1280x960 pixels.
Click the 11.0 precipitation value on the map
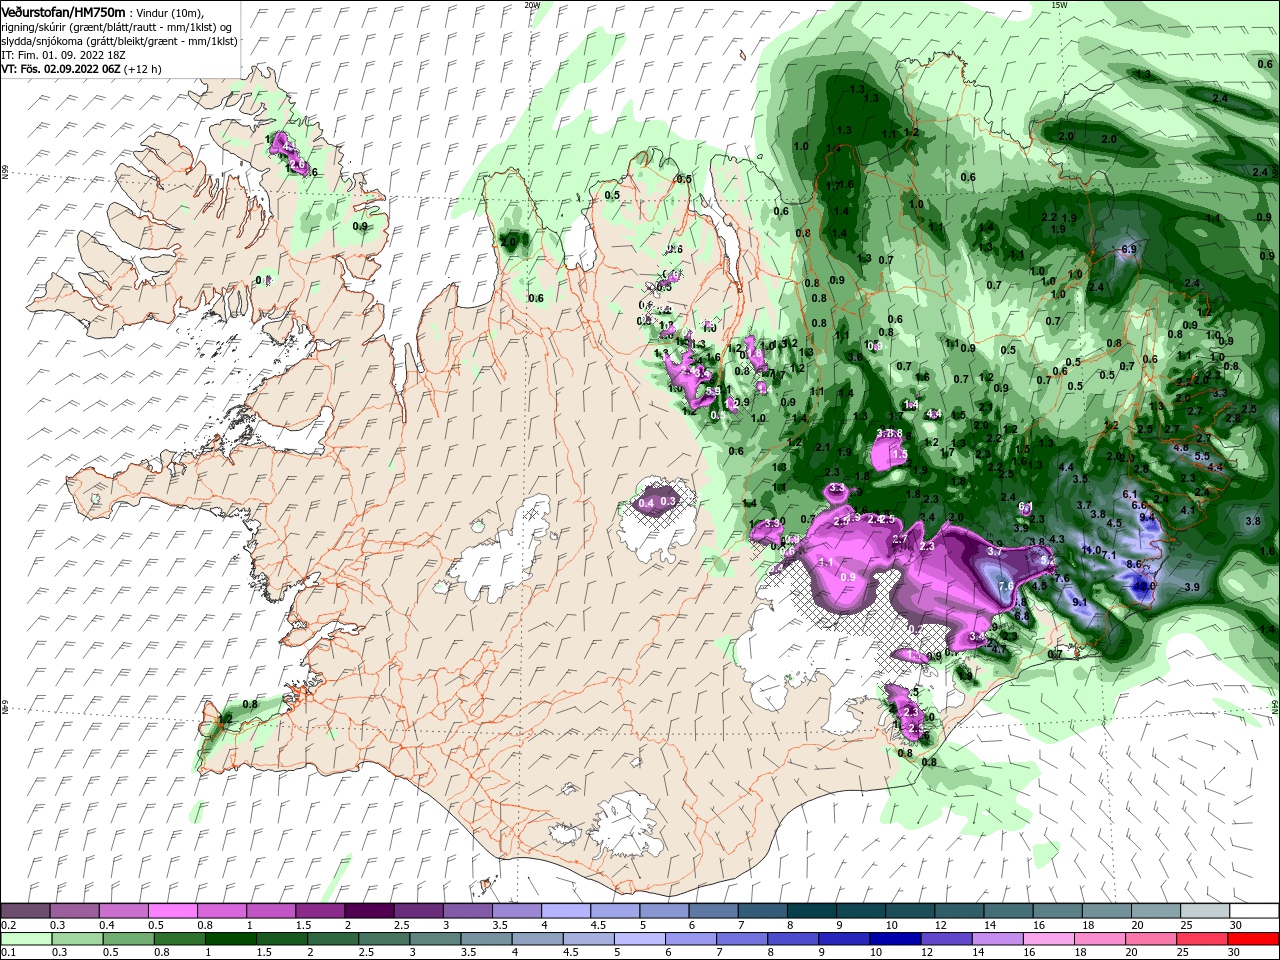(1091, 550)
